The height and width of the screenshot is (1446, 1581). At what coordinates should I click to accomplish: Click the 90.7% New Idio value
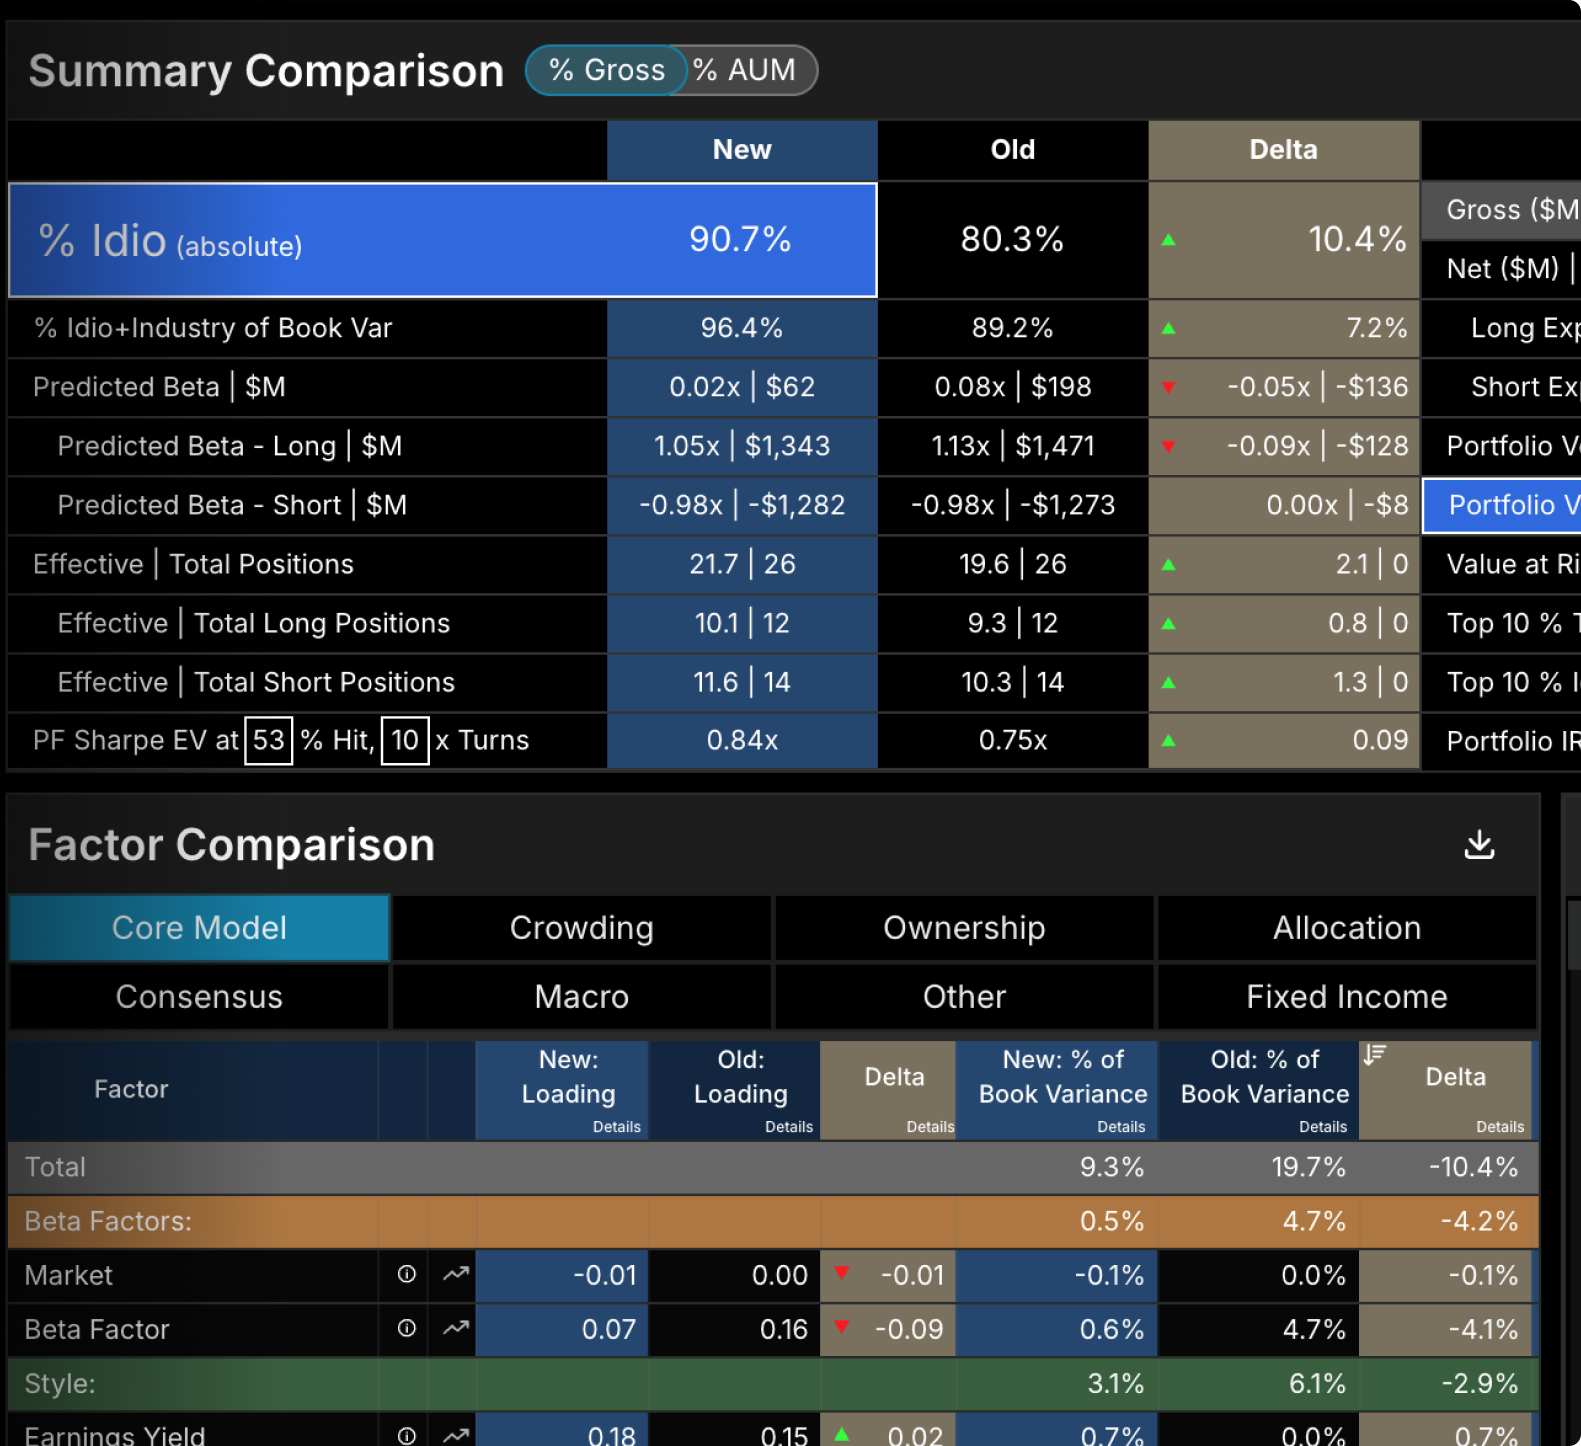[x=740, y=239]
